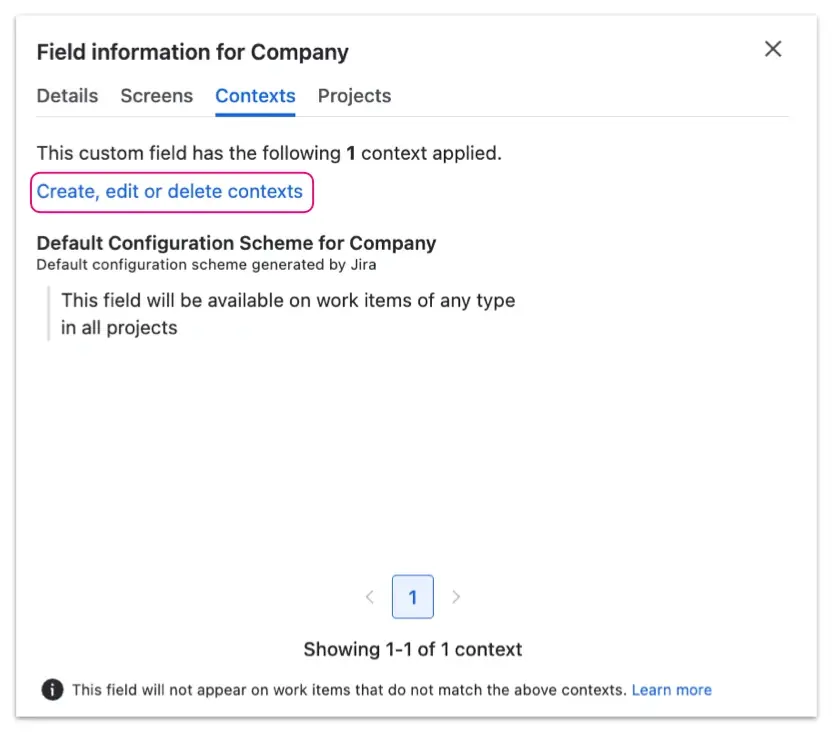Reopen the Contexts tab

(255, 95)
